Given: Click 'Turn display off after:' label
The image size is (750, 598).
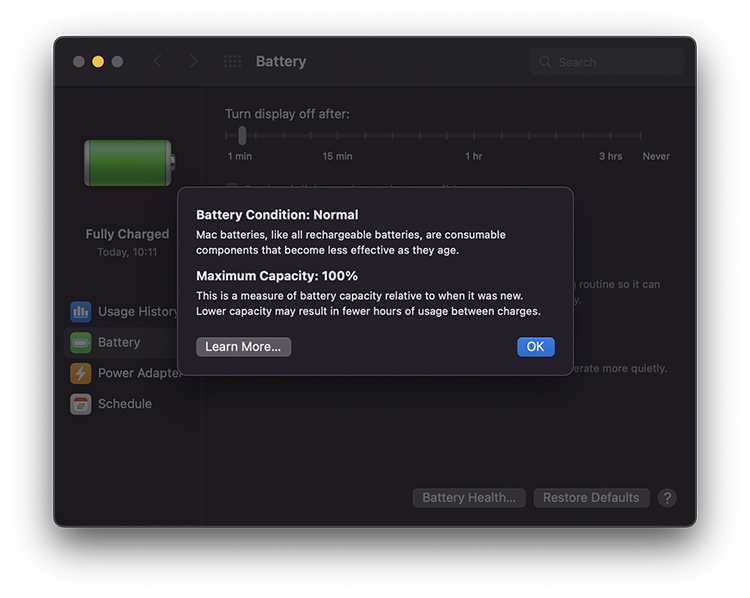Looking at the screenshot, I should pos(287,114).
